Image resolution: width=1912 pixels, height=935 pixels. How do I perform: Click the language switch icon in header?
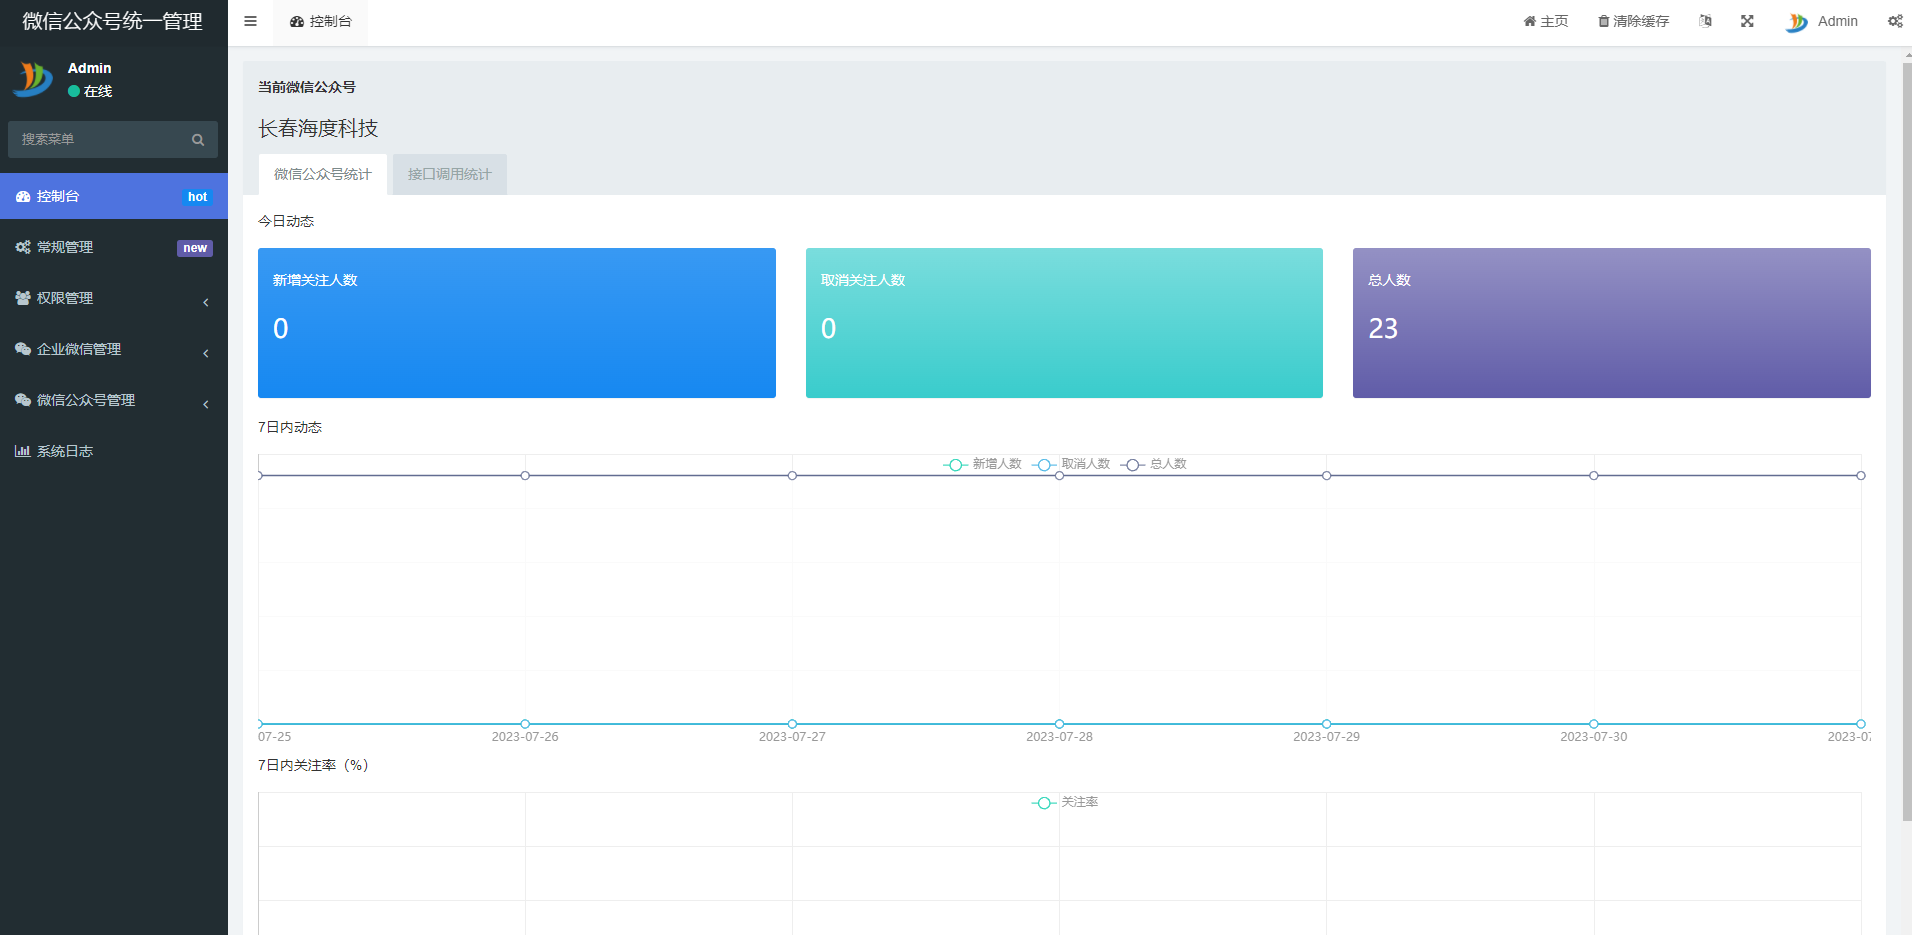[x=1705, y=21]
